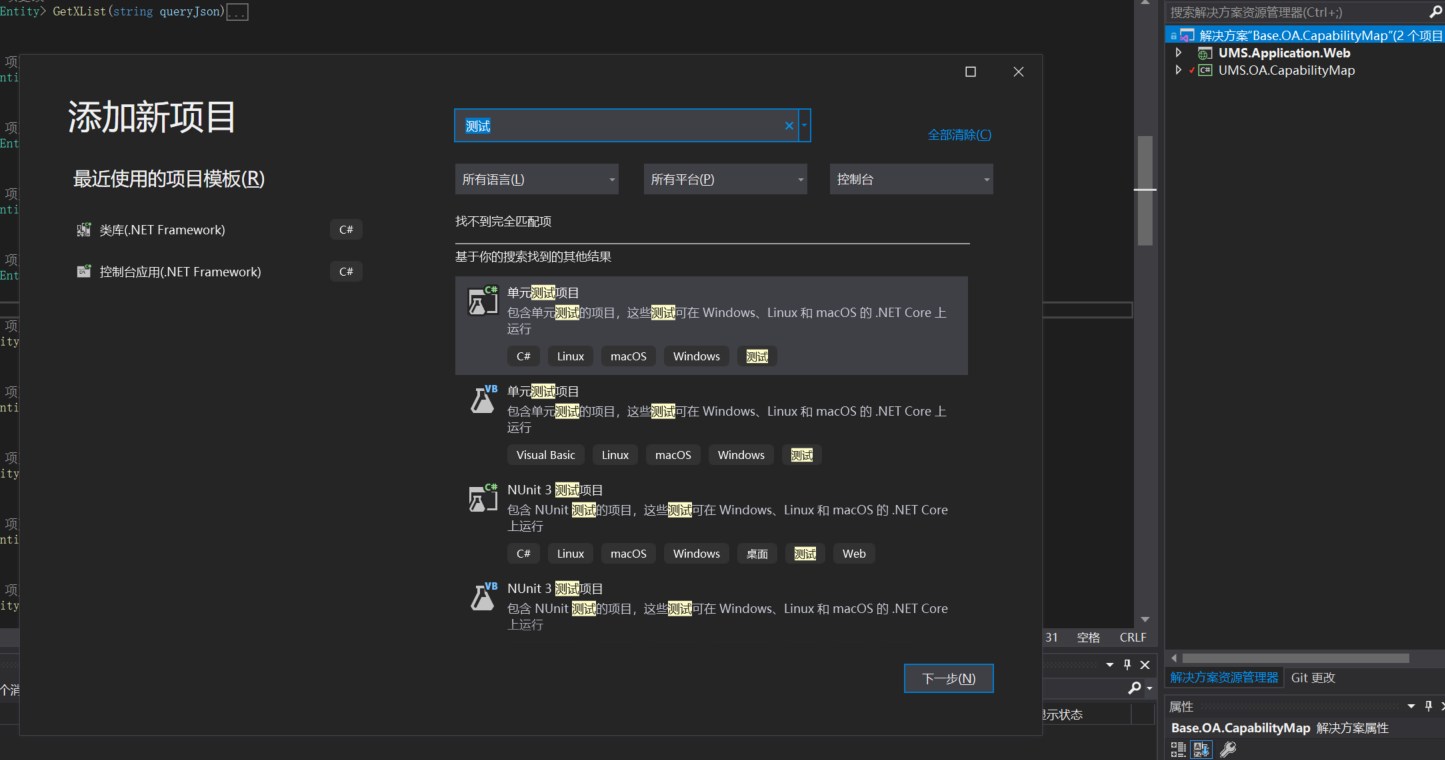The image size is (1445, 760).
Task: Click the Web tag on NUnit C# template
Action: [x=854, y=554]
